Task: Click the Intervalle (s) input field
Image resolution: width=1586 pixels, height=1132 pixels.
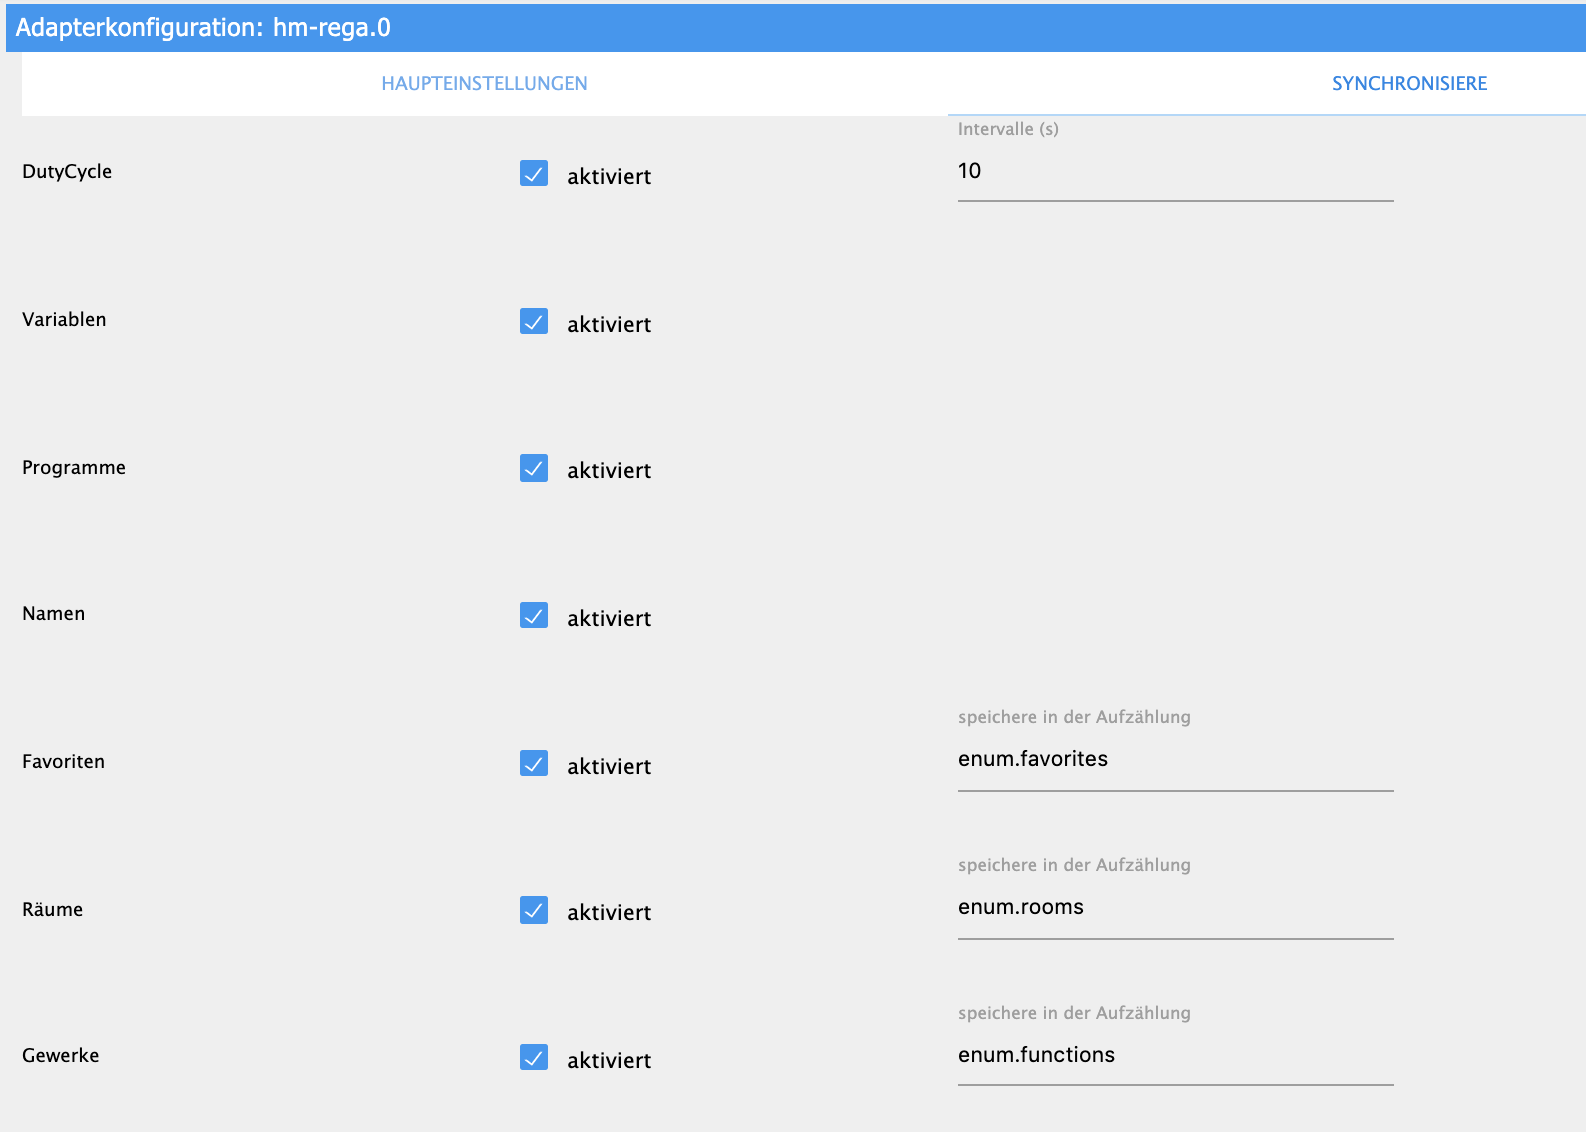Action: click(x=1174, y=172)
